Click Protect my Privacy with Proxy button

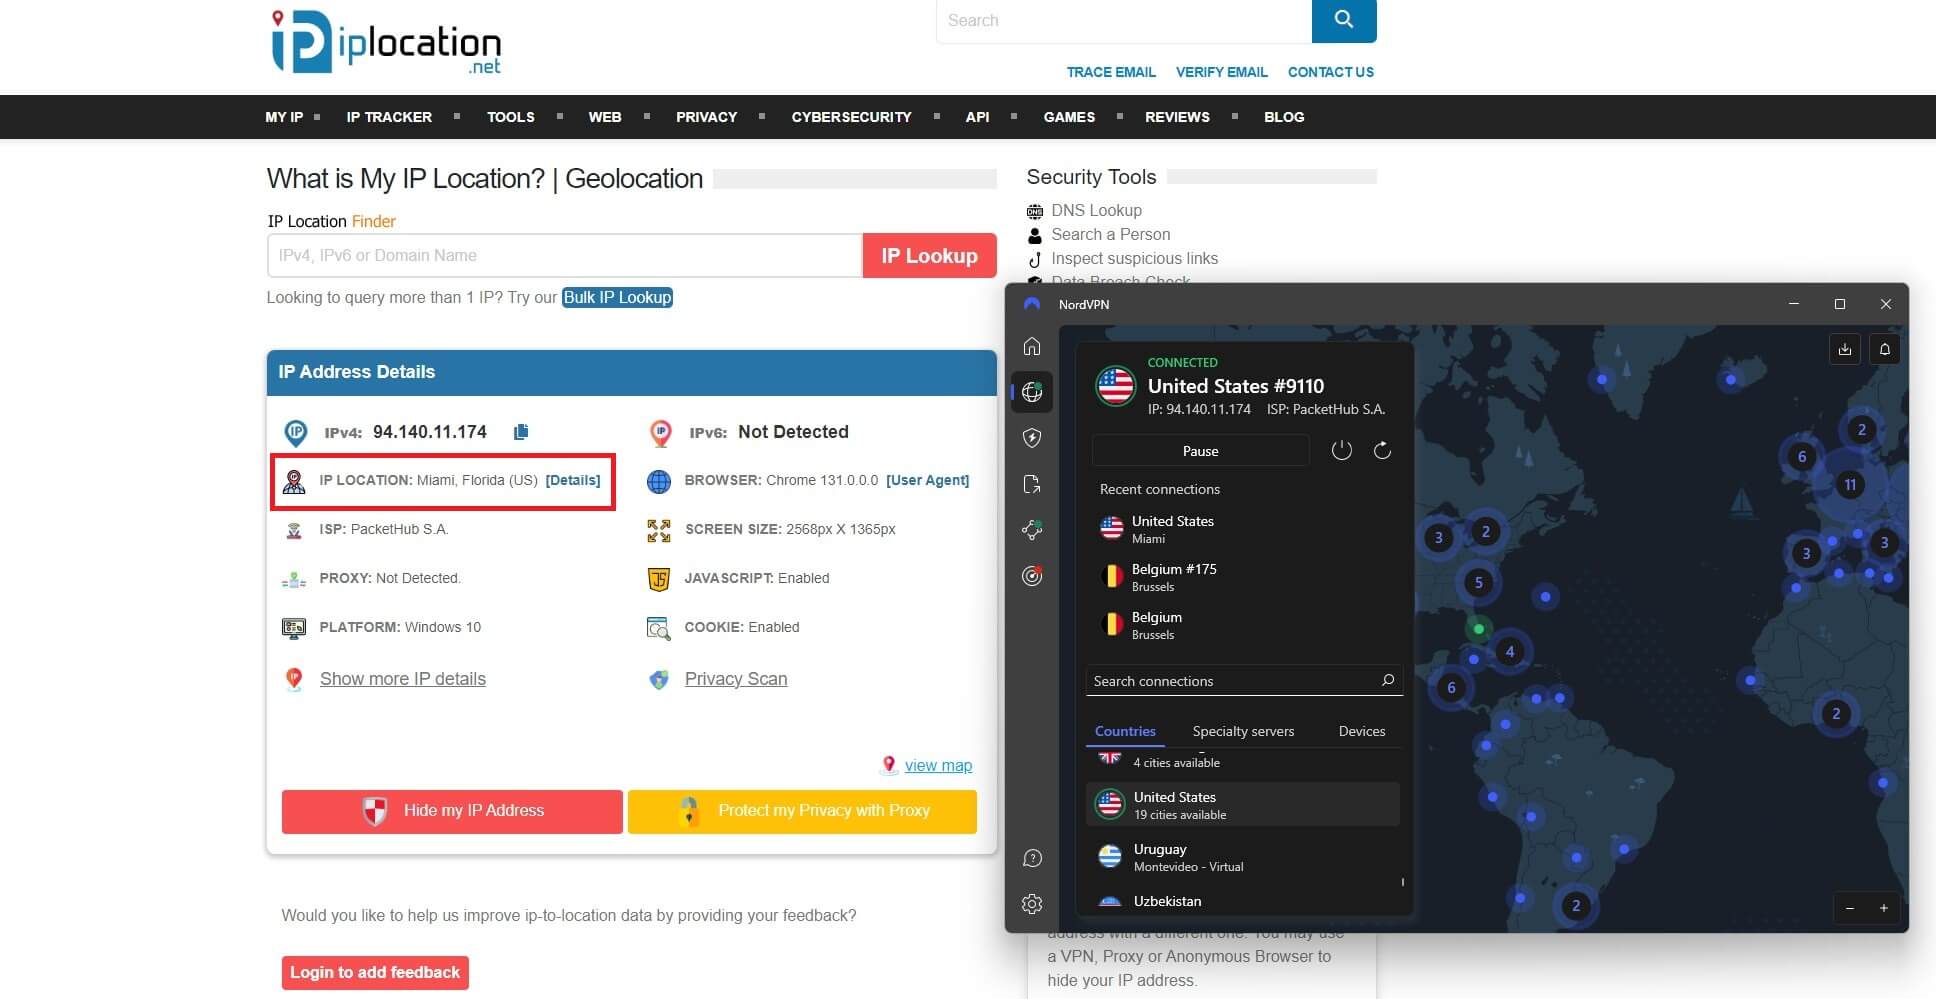tap(802, 811)
